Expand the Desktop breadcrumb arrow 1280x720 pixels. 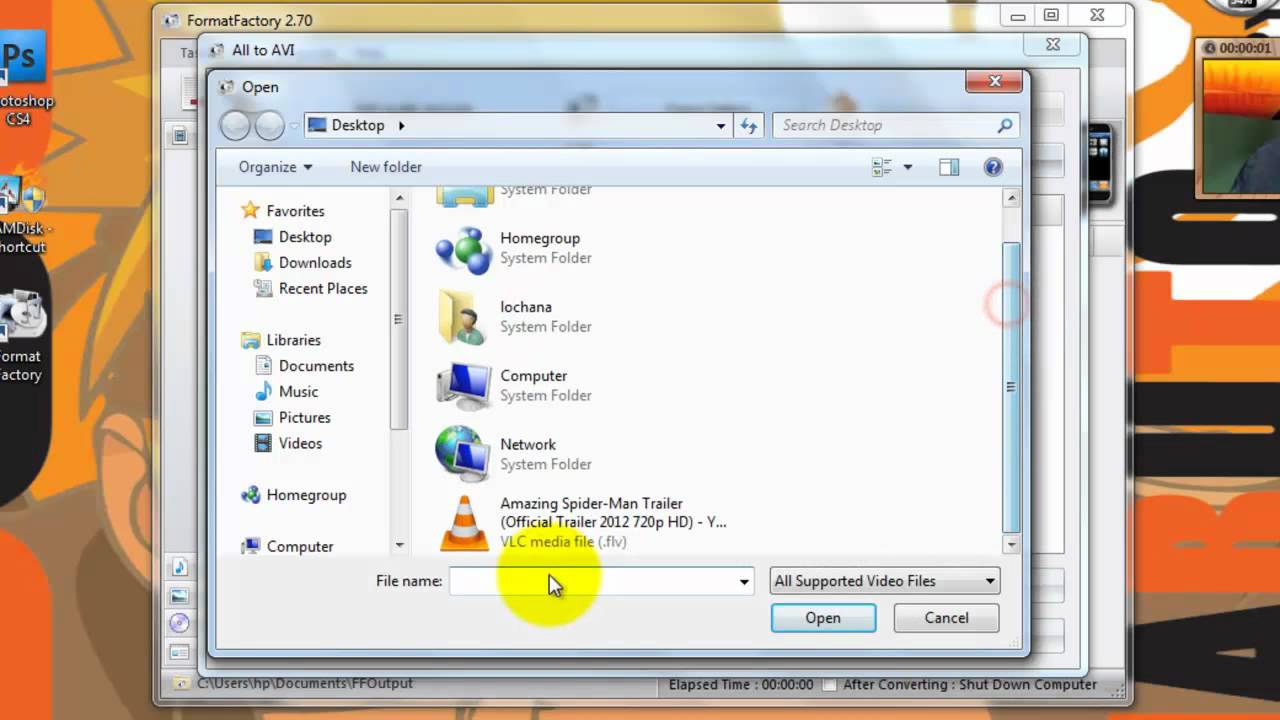click(x=402, y=126)
